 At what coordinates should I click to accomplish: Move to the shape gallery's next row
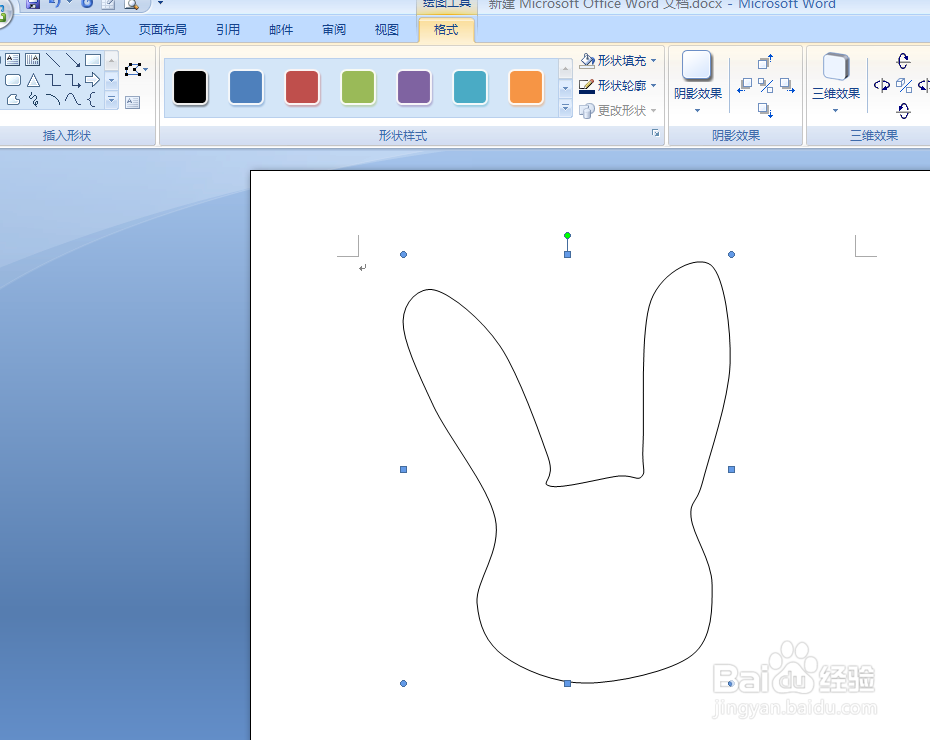coord(112,80)
